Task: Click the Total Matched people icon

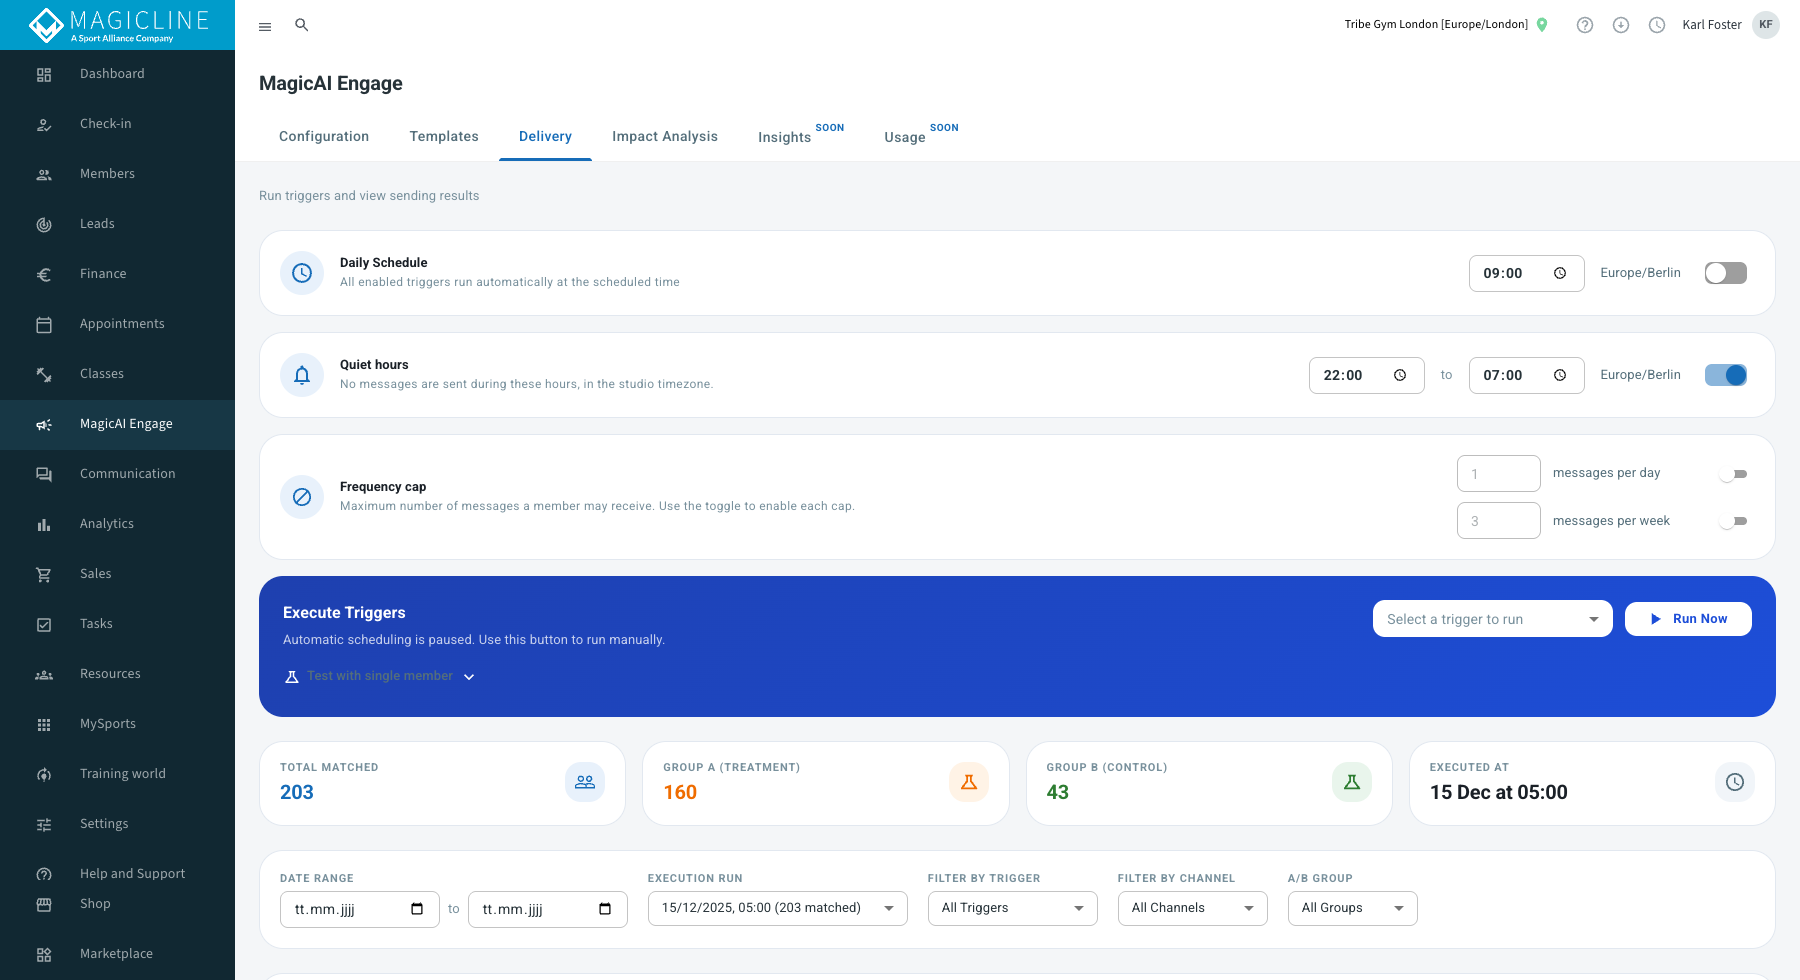Action: (x=585, y=782)
